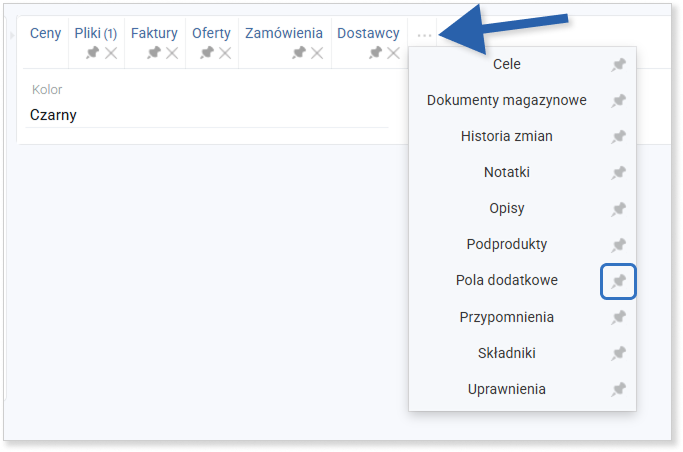Open Notatki from the dropdown
This screenshot has height=452, width=683.
pyautogui.click(x=507, y=172)
